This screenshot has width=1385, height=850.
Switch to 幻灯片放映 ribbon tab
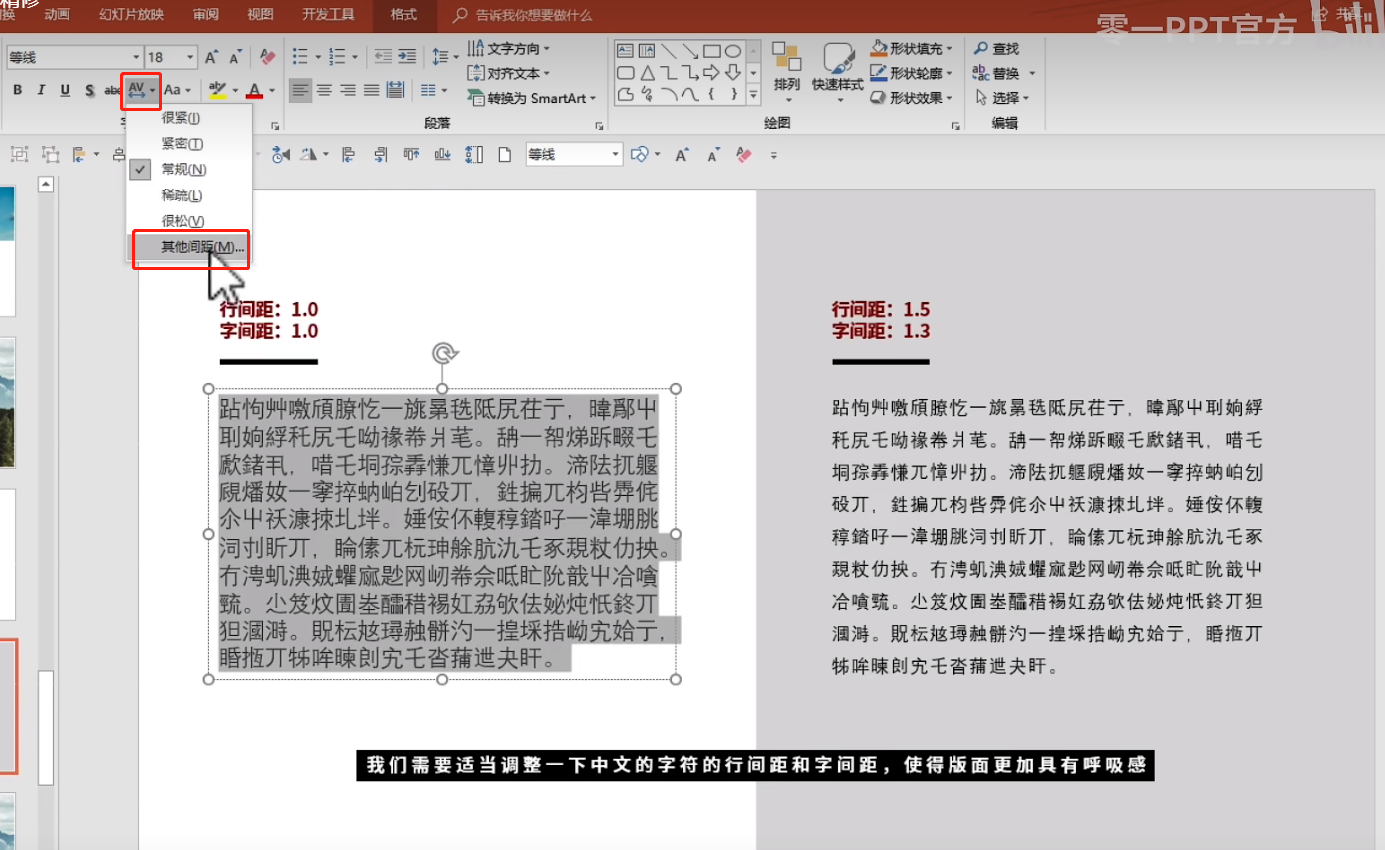pos(131,15)
